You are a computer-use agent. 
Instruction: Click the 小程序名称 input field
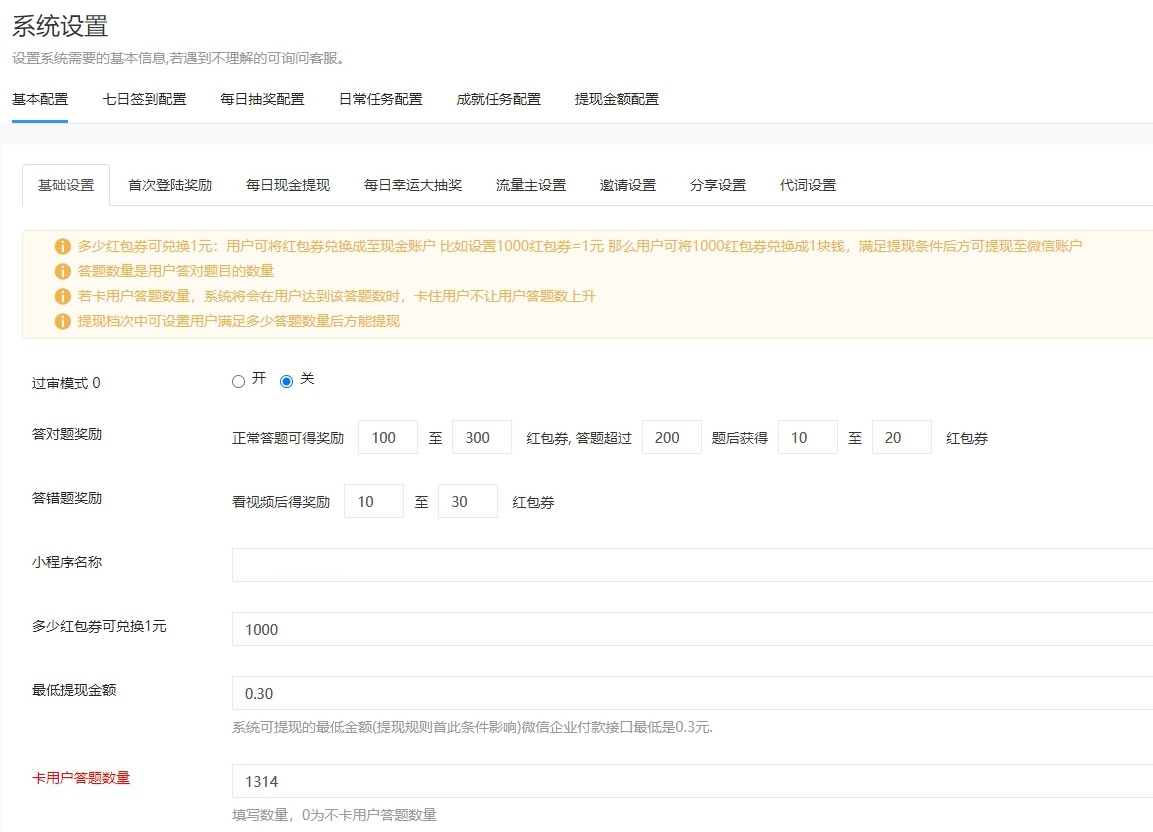click(600, 564)
